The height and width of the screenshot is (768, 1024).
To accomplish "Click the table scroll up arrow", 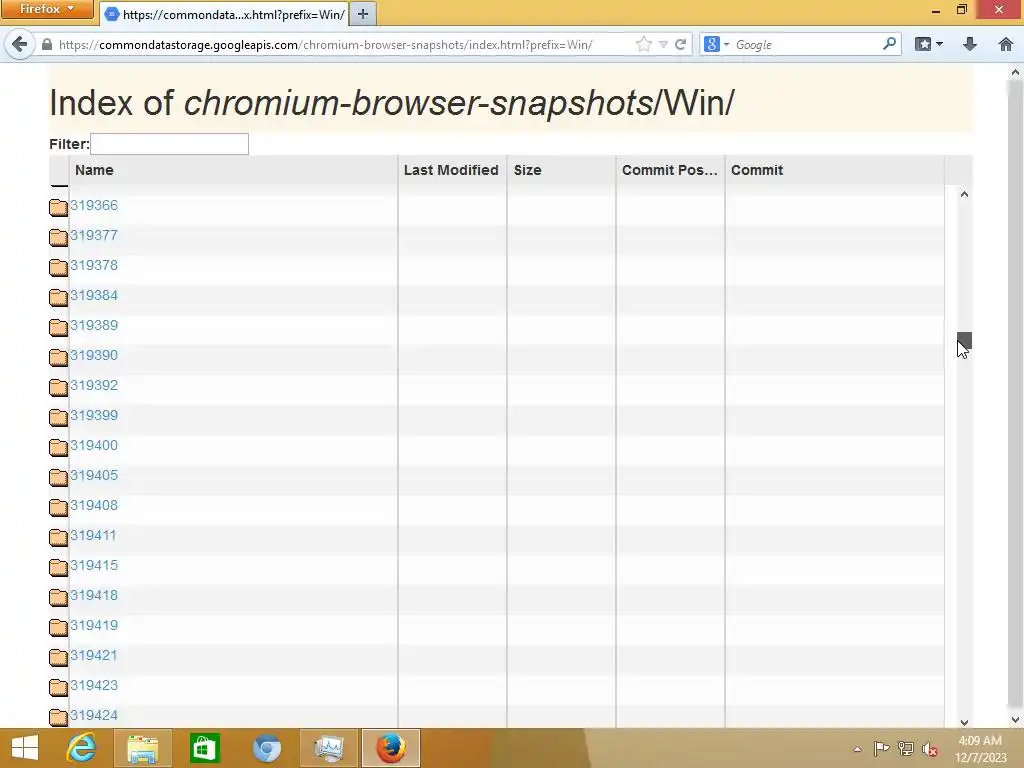I will click(965, 195).
